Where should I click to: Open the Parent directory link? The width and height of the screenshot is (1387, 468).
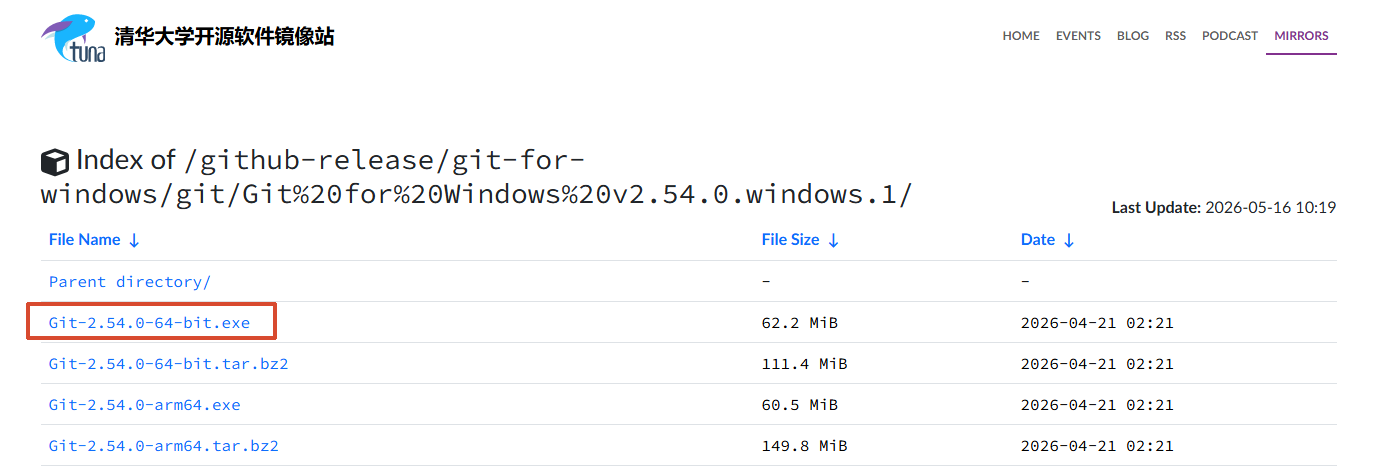(130, 282)
